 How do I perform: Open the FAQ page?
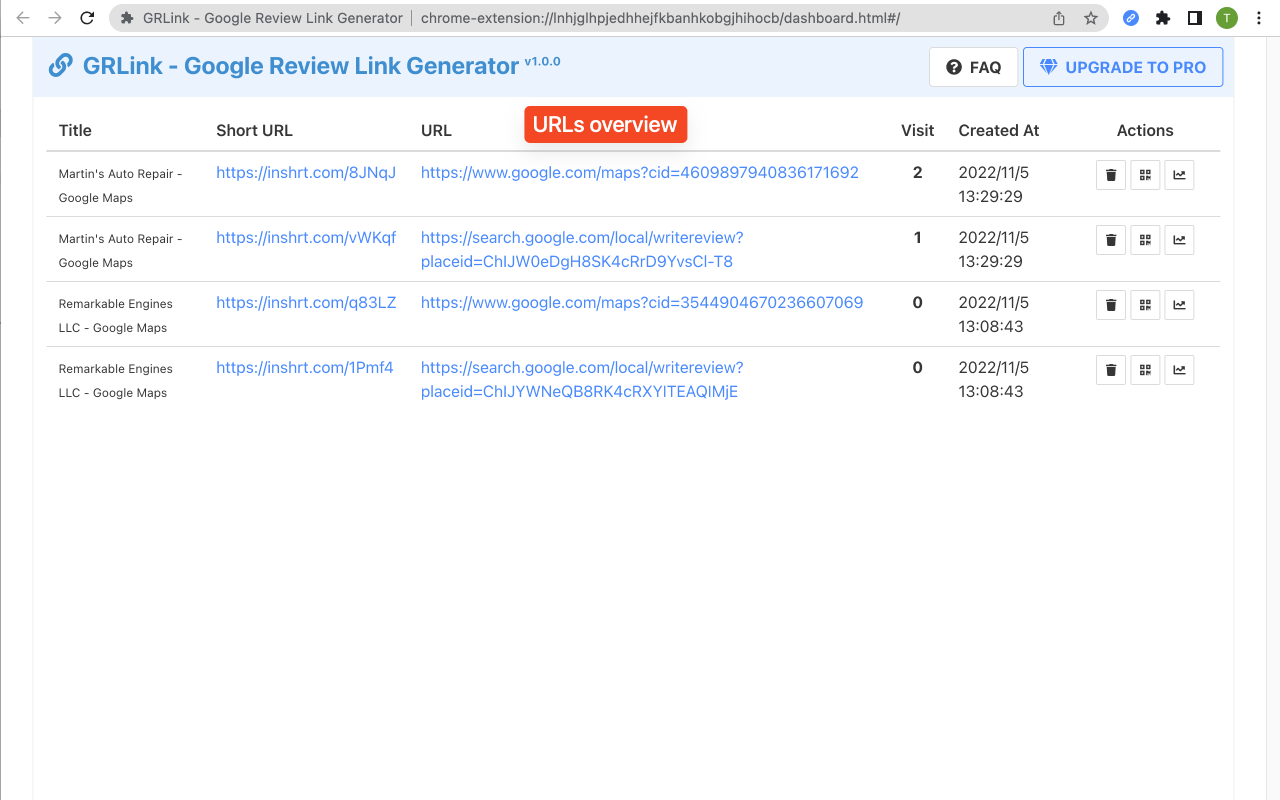pos(973,67)
